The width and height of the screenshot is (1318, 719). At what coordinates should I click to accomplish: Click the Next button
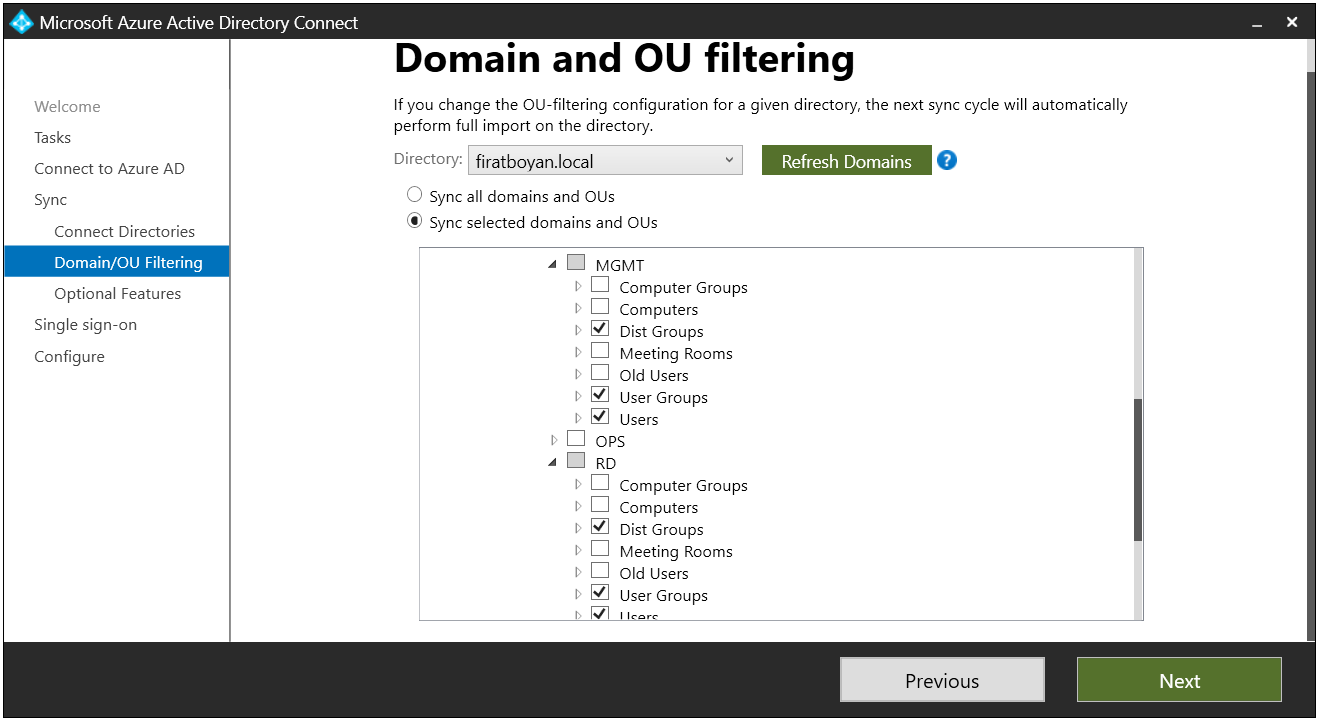tap(1179, 680)
